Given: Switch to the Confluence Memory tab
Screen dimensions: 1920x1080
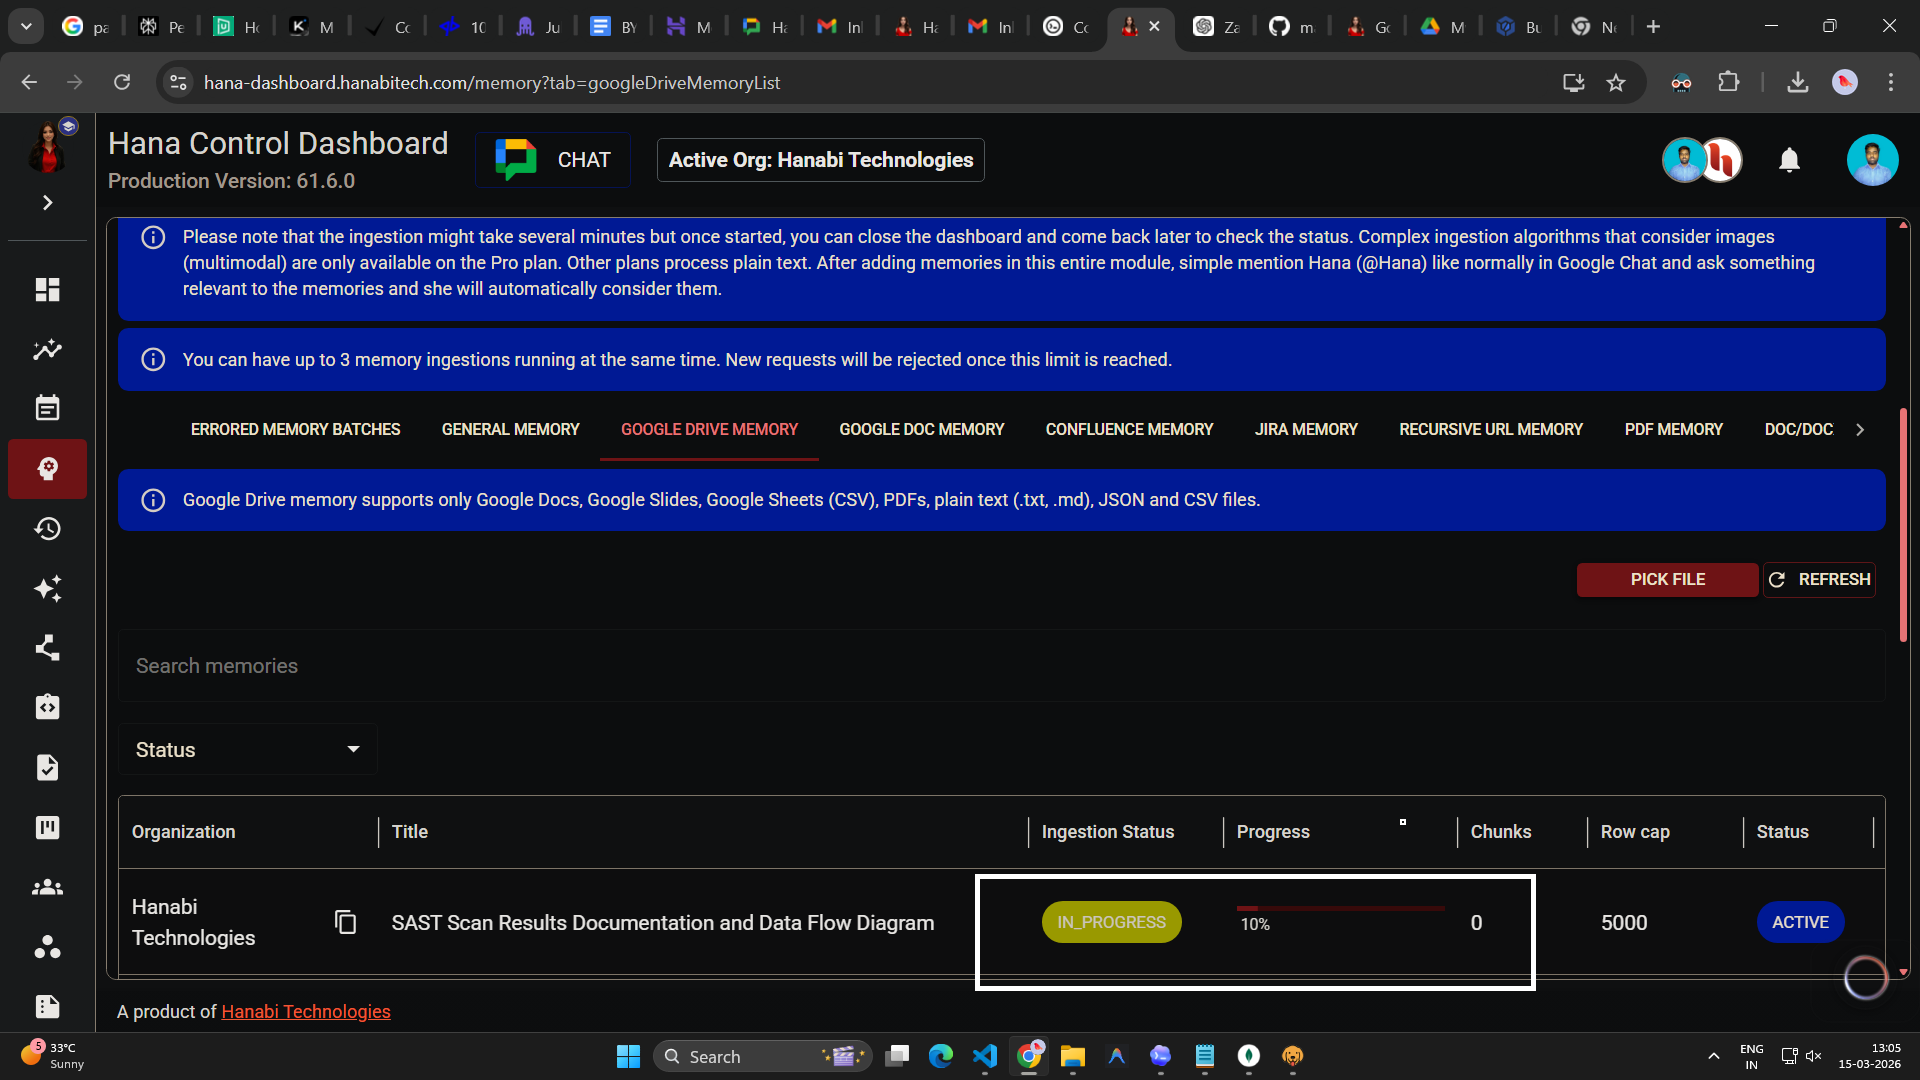Looking at the screenshot, I should pyautogui.click(x=1129, y=429).
